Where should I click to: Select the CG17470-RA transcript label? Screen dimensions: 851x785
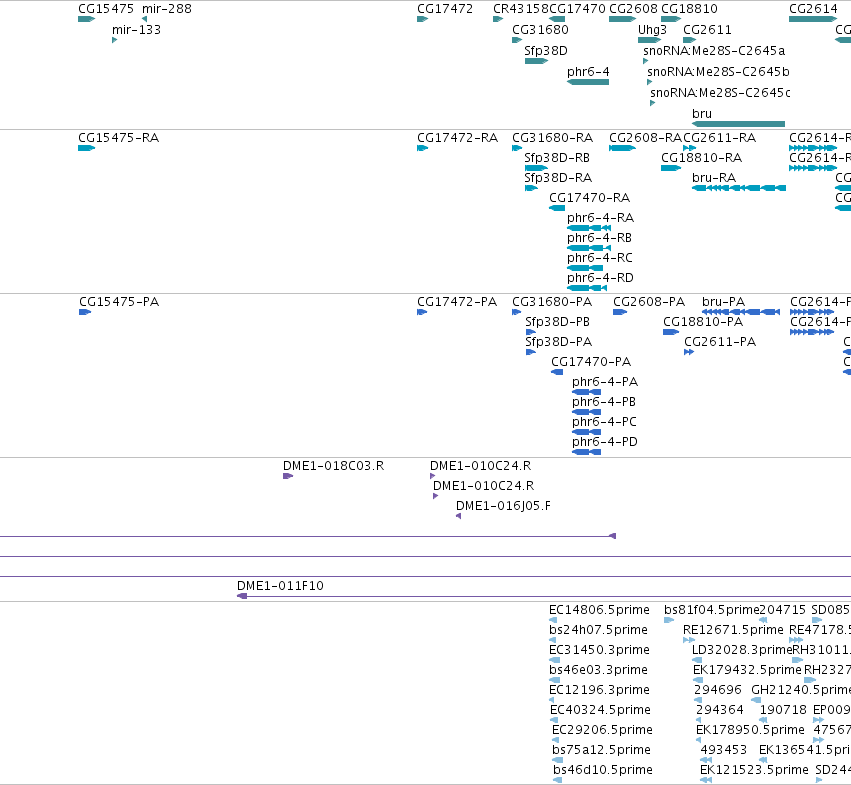click(589, 198)
